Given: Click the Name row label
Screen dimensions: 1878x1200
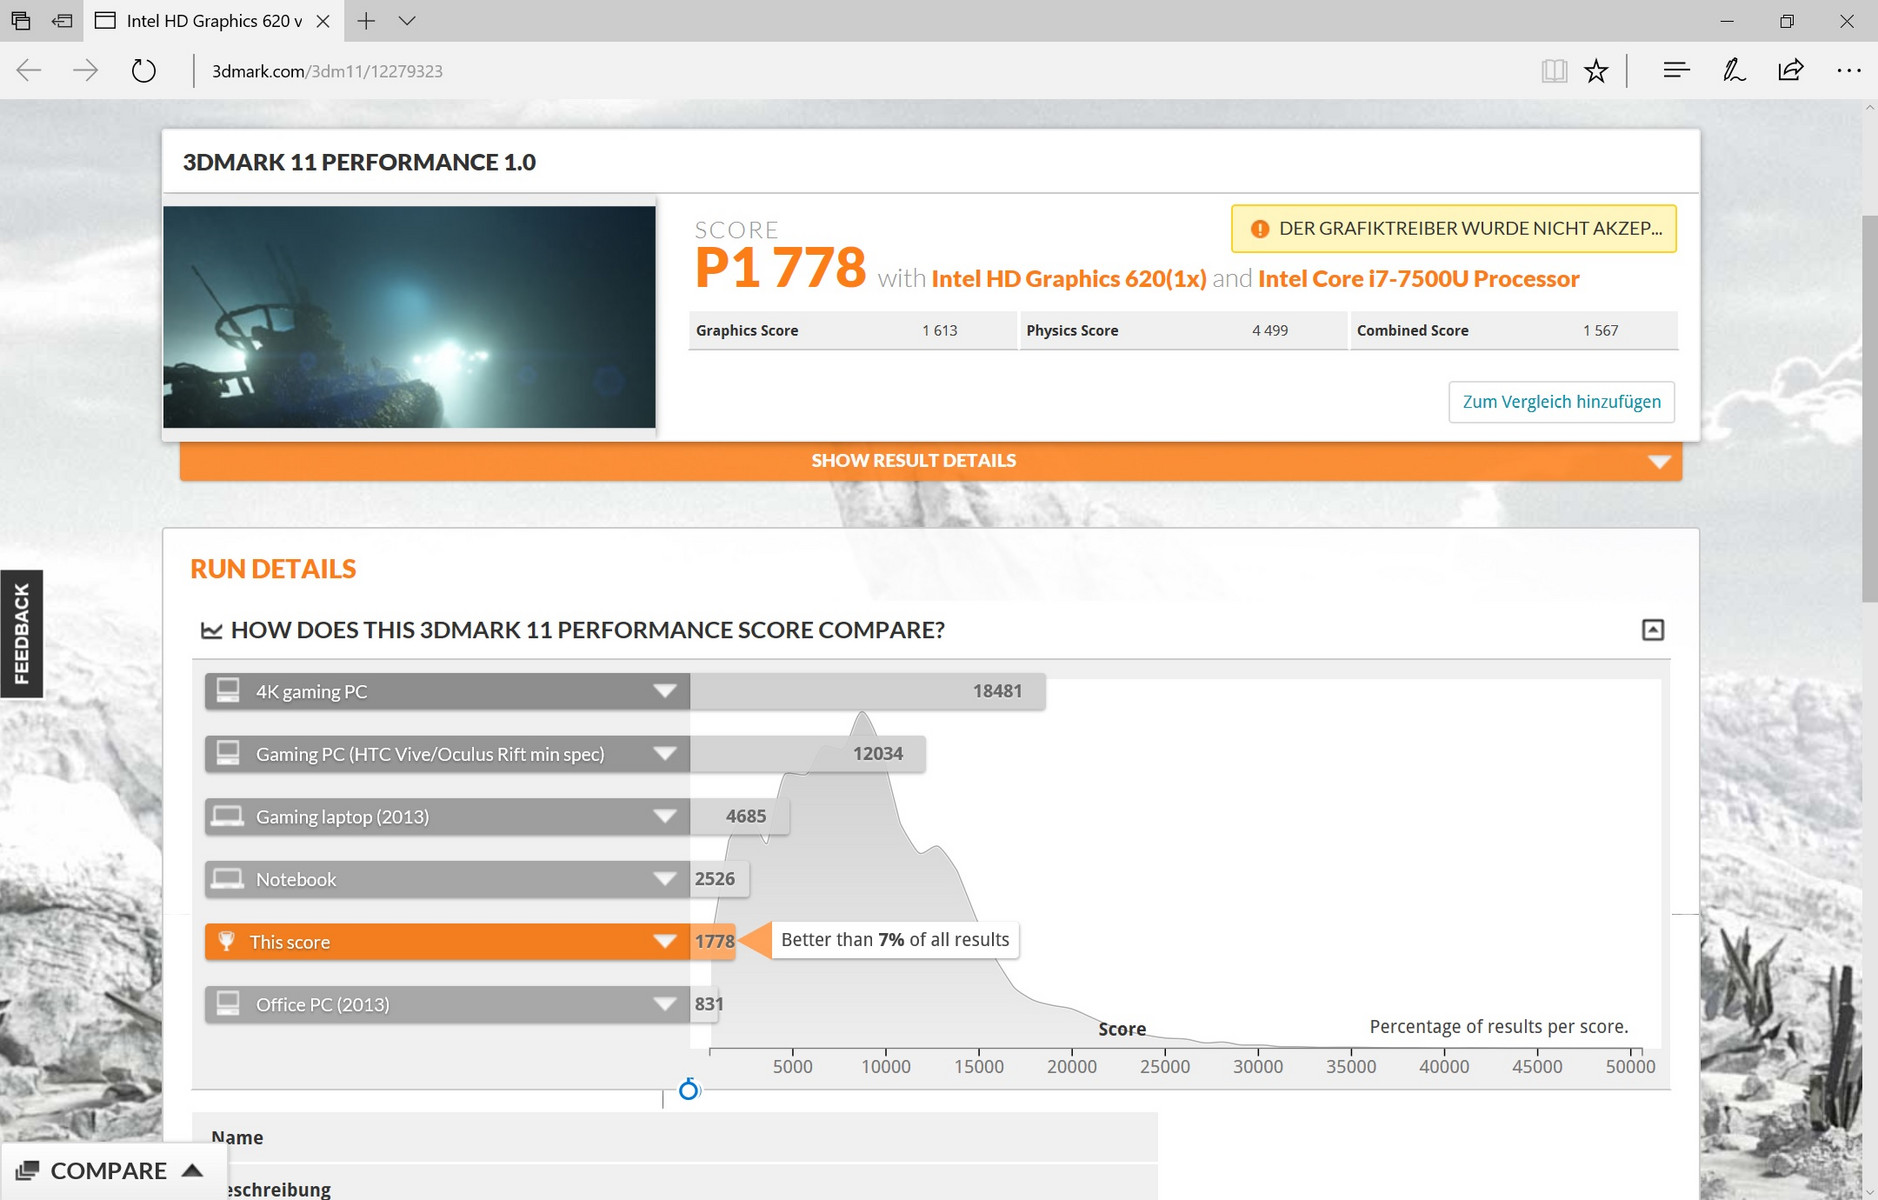Looking at the screenshot, I should pos(237,1137).
